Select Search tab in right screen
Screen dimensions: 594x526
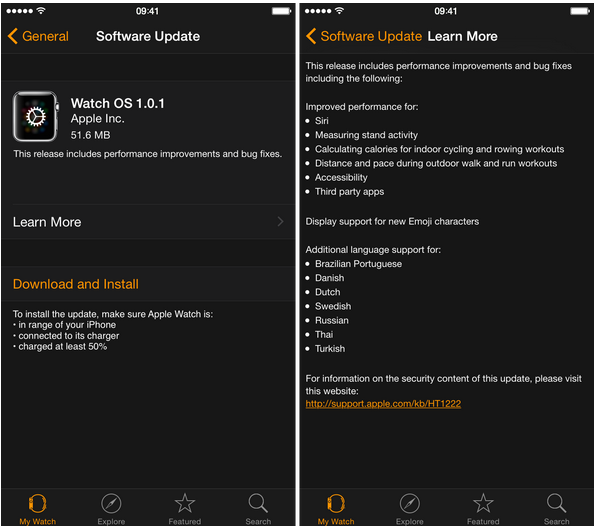point(556,509)
